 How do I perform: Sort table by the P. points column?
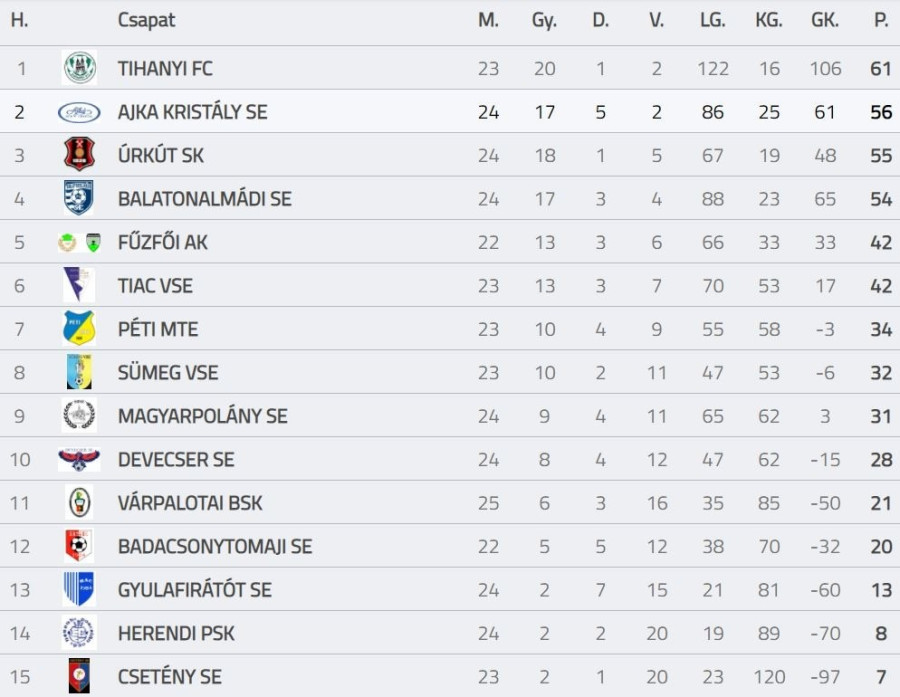tap(880, 21)
